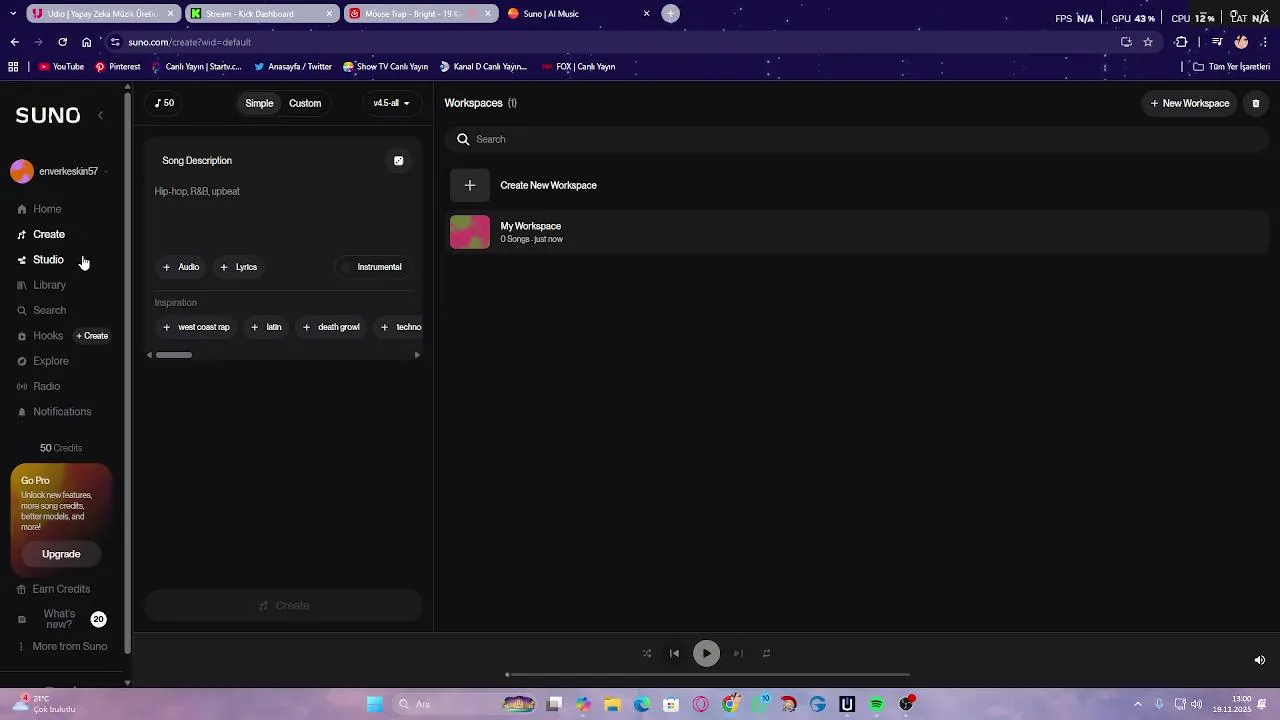Screen dimensions: 1280x720
Task: Click Create New Workspace row
Action: 859,185
